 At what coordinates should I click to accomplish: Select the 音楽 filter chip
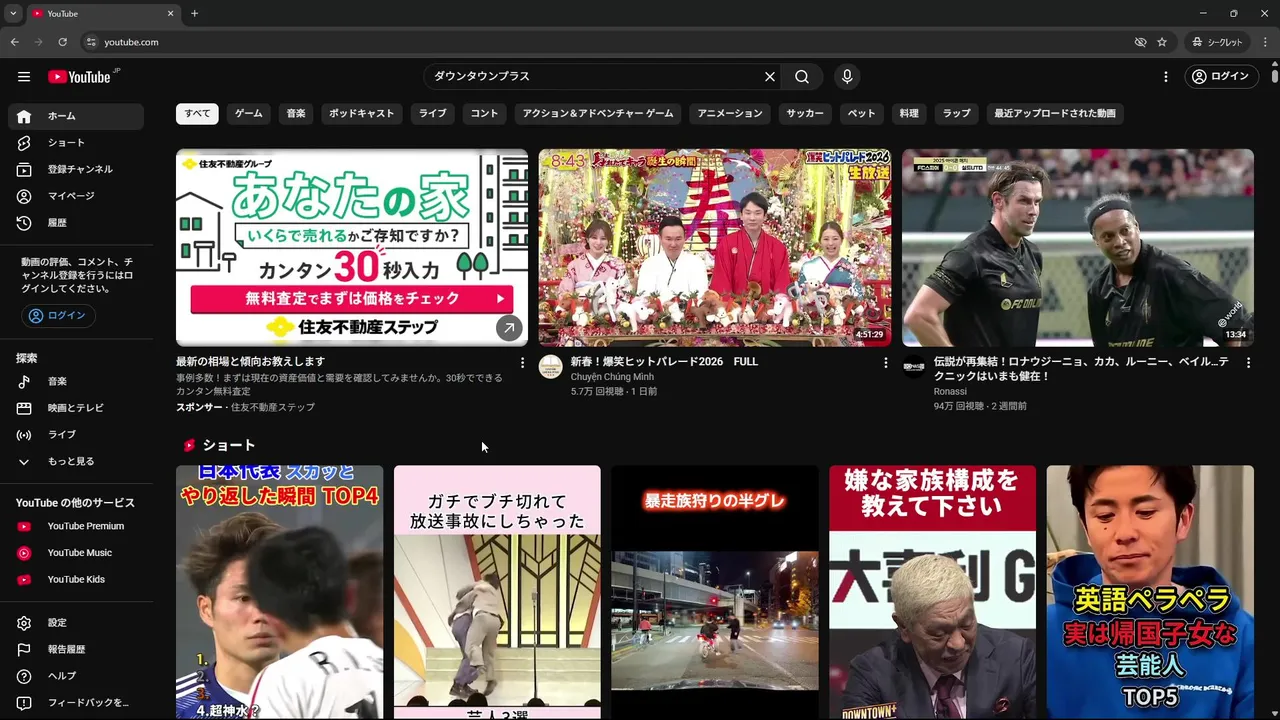pos(296,113)
